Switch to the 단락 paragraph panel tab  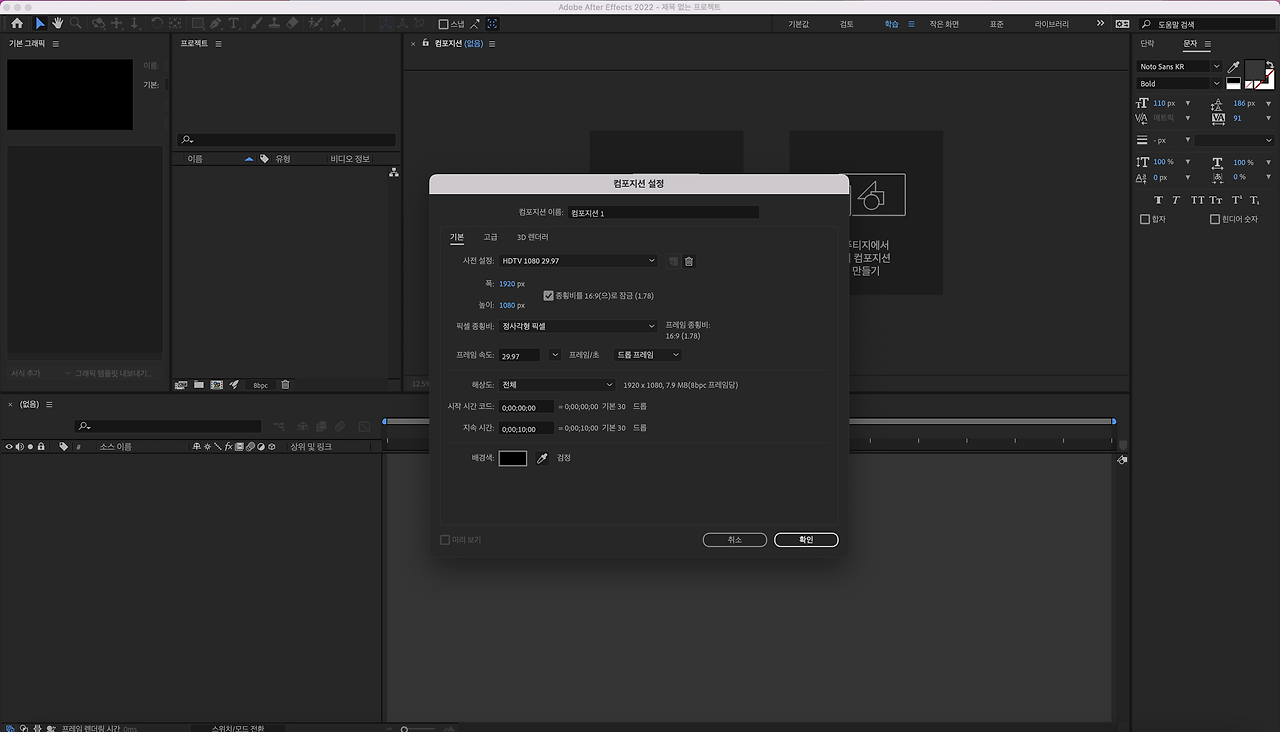(1147, 44)
